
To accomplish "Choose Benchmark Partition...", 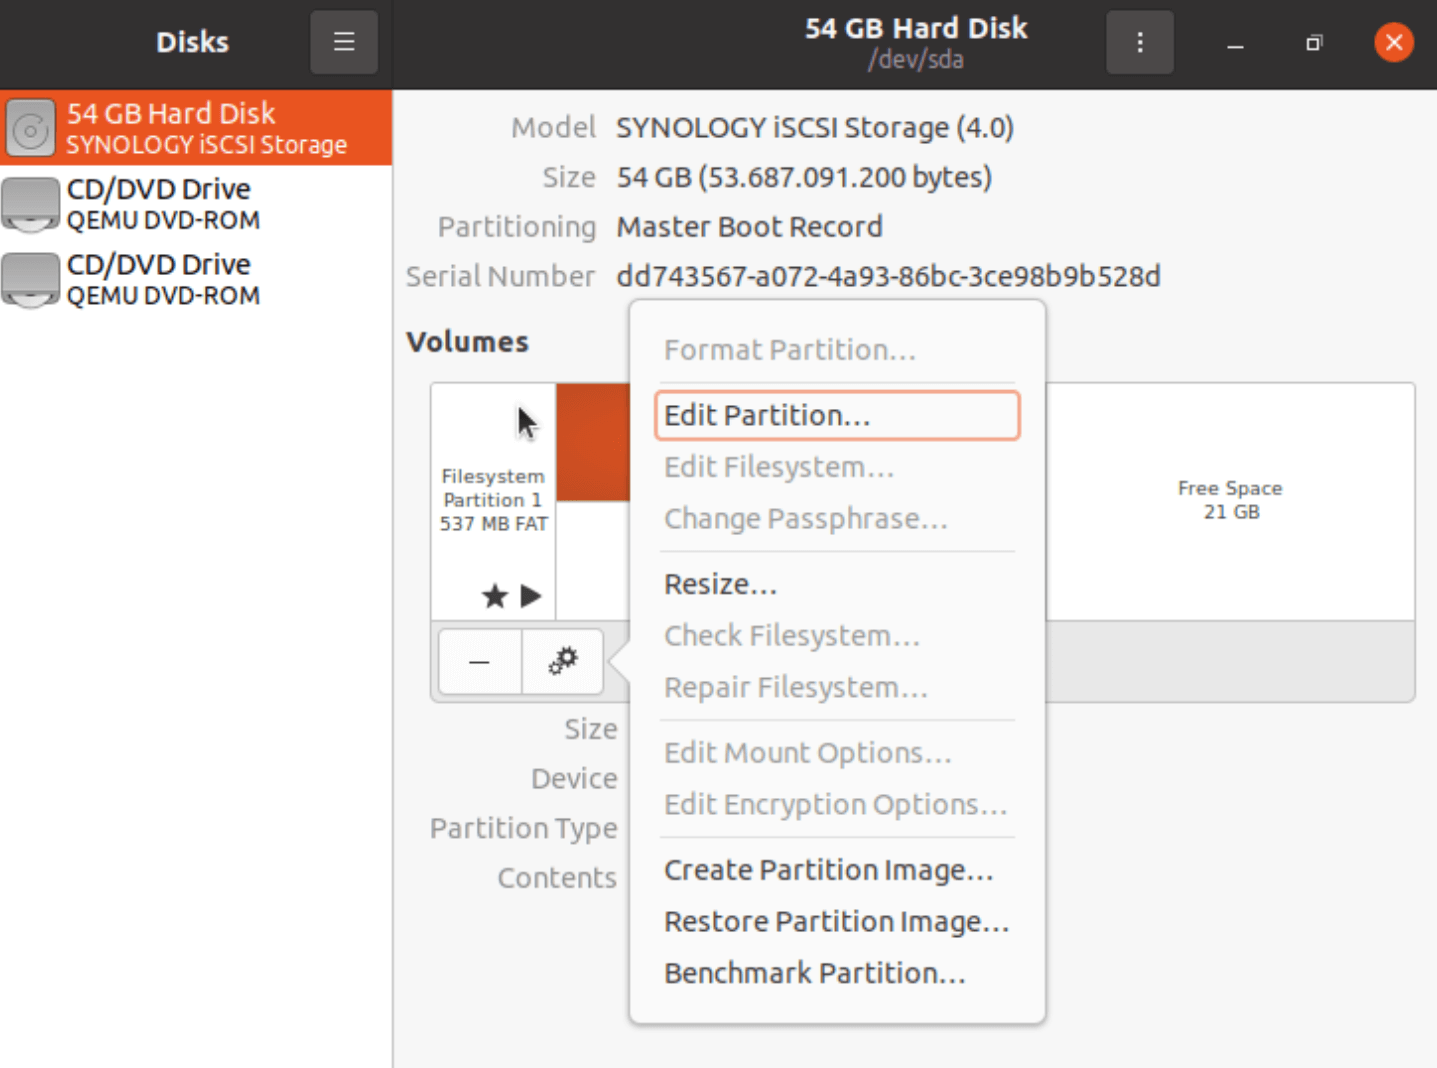I will pyautogui.click(x=837, y=973).
